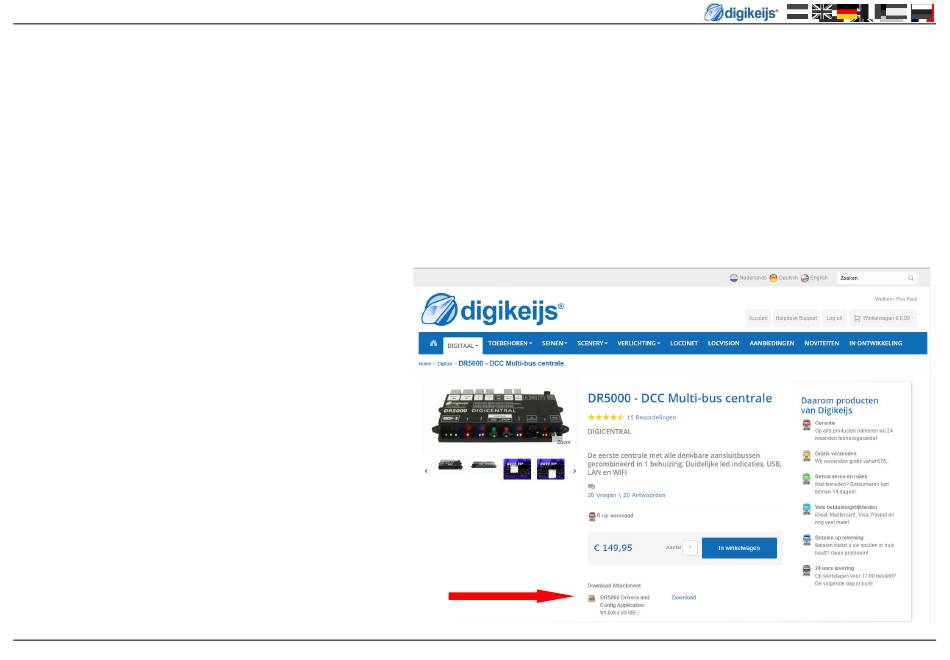Open the Winkelwagen cart dropdown
Image resolution: width=950 pixels, height=660 pixels.
pos(883,318)
